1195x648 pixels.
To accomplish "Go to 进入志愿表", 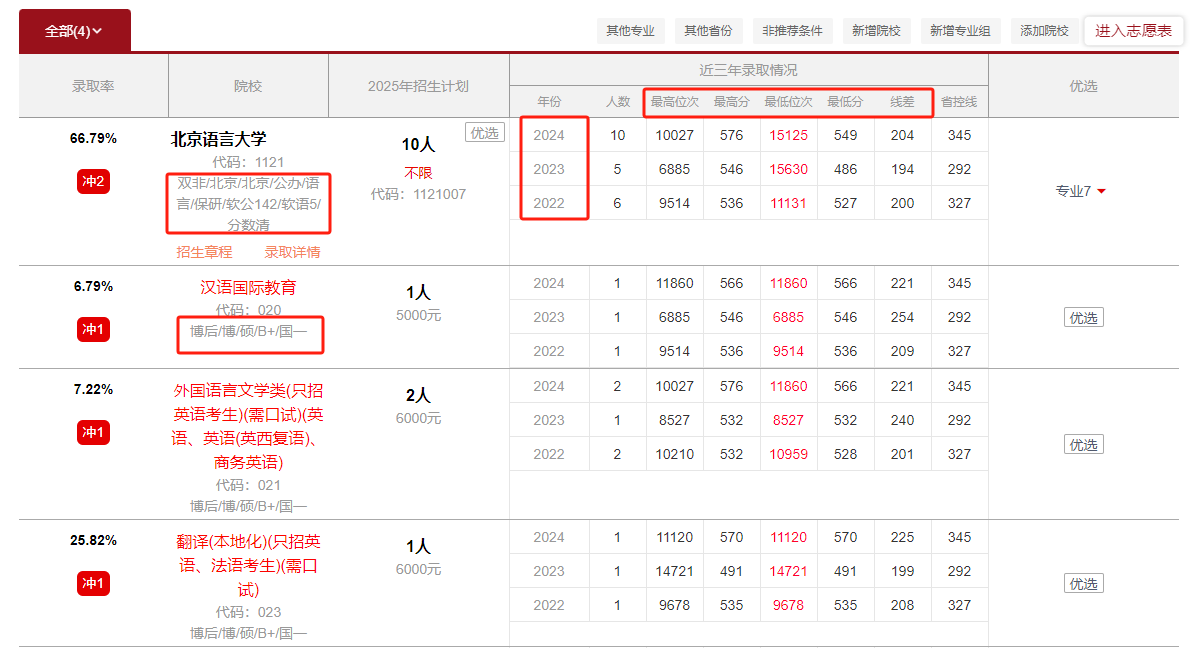I will 1133,31.
